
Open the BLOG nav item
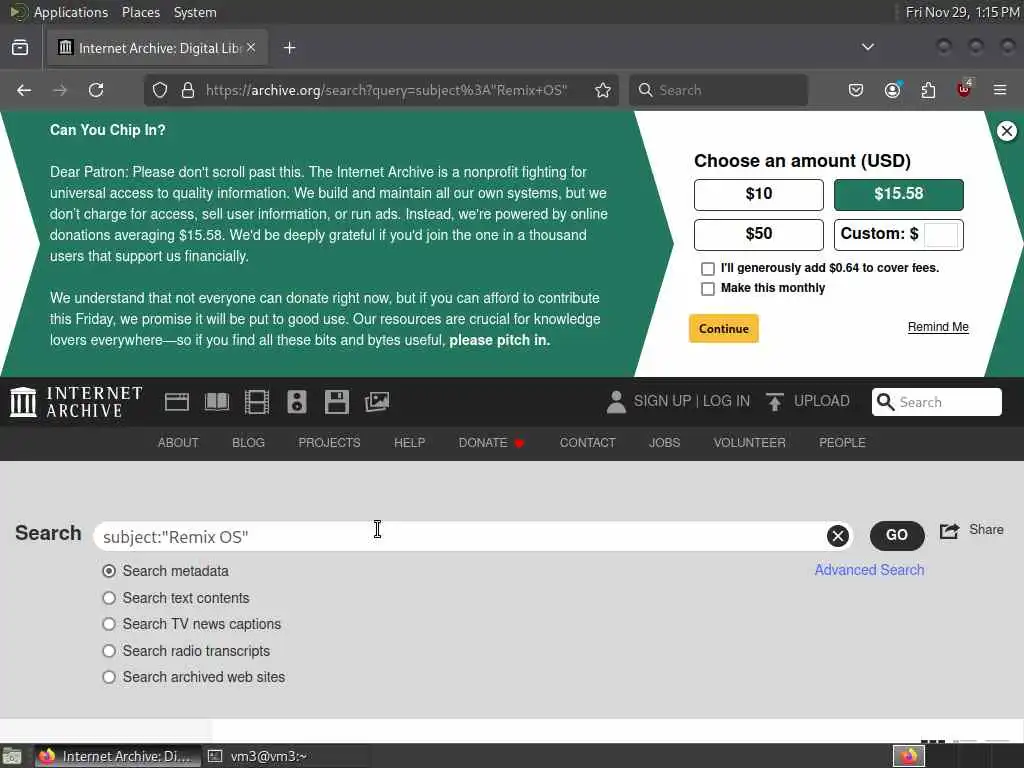248,443
